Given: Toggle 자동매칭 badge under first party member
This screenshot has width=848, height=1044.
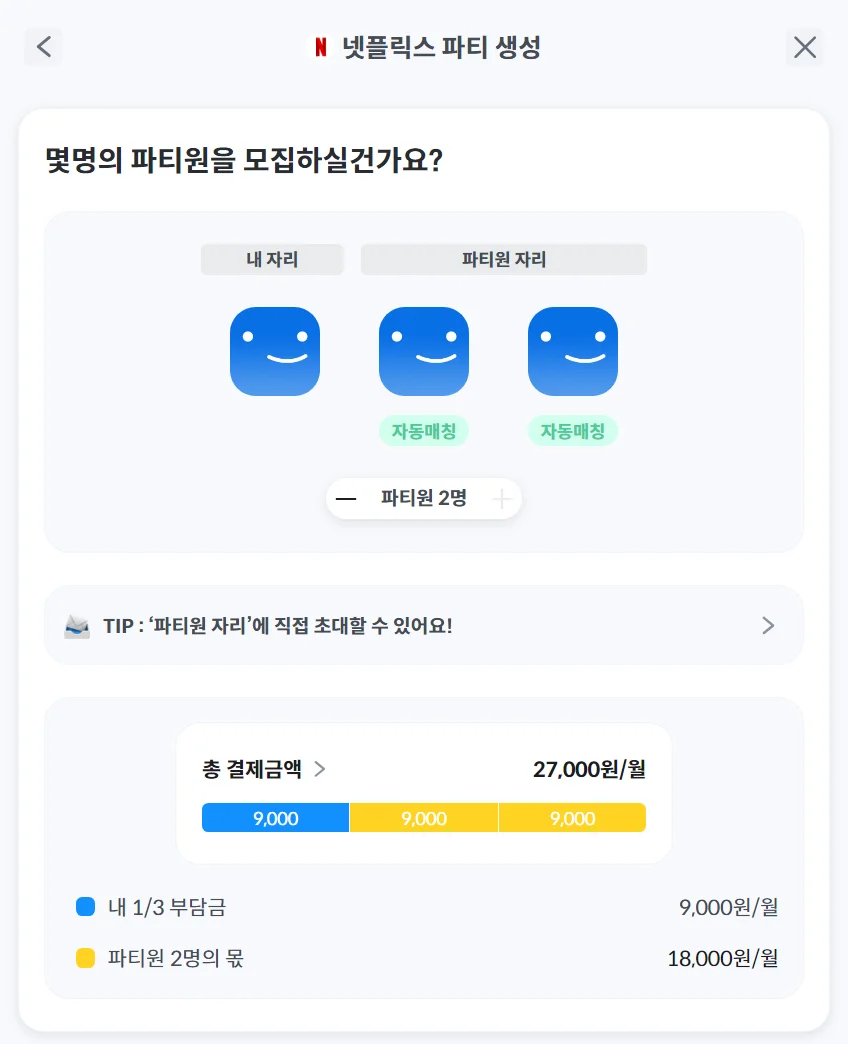Looking at the screenshot, I should (x=424, y=428).
